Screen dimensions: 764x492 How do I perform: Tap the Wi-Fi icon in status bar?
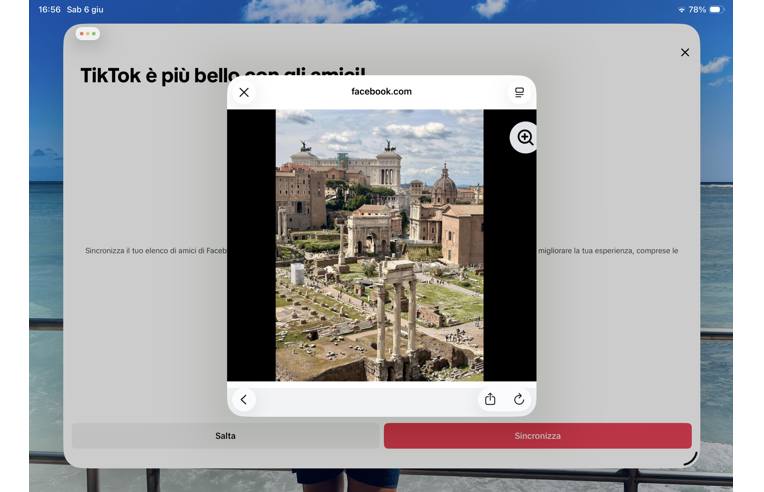[681, 10]
